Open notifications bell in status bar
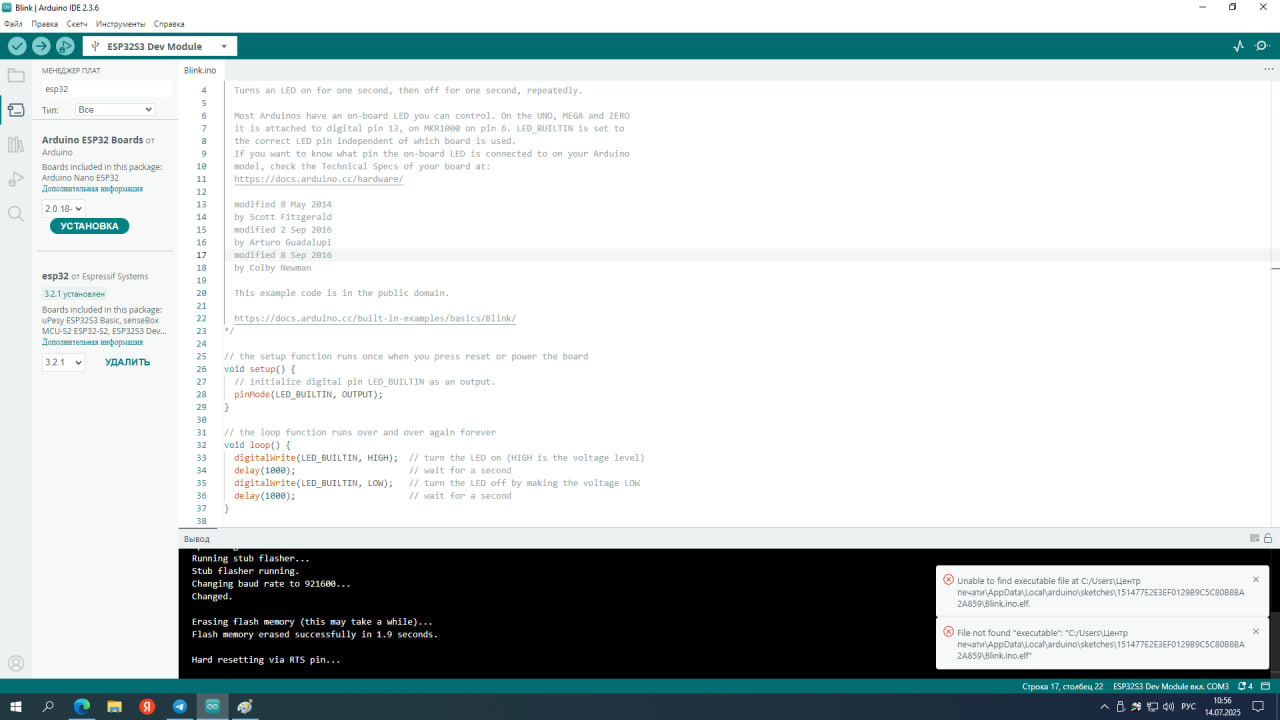 [x=1244, y=687]
